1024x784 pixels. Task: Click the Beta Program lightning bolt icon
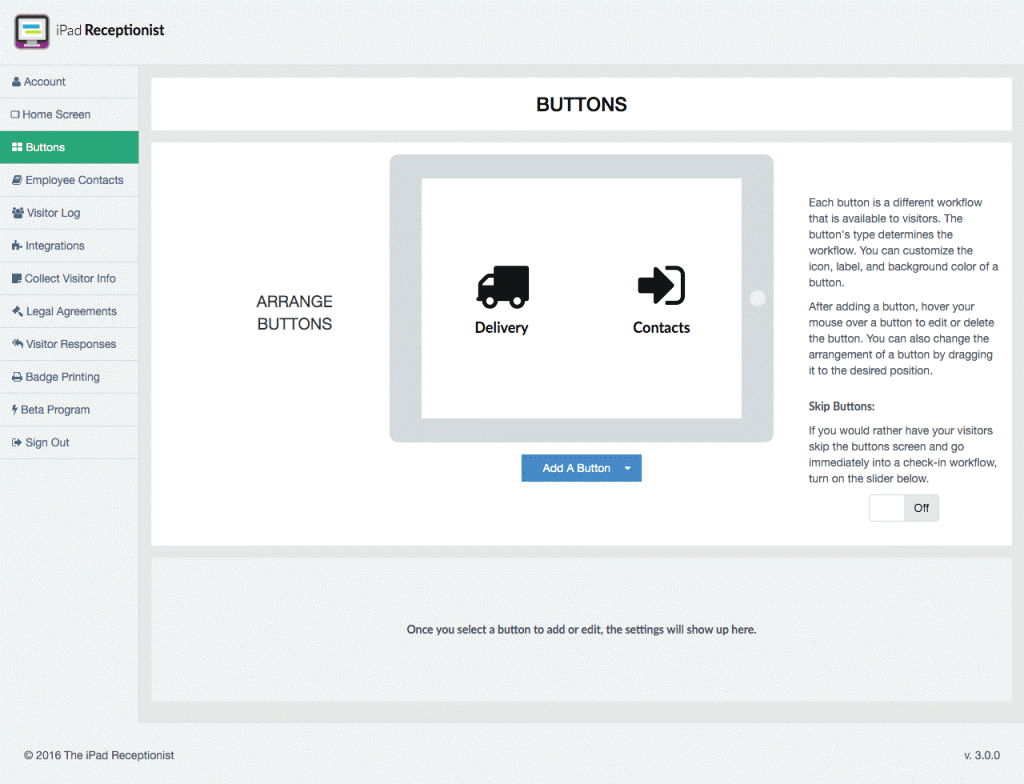(x=14, y=410)
